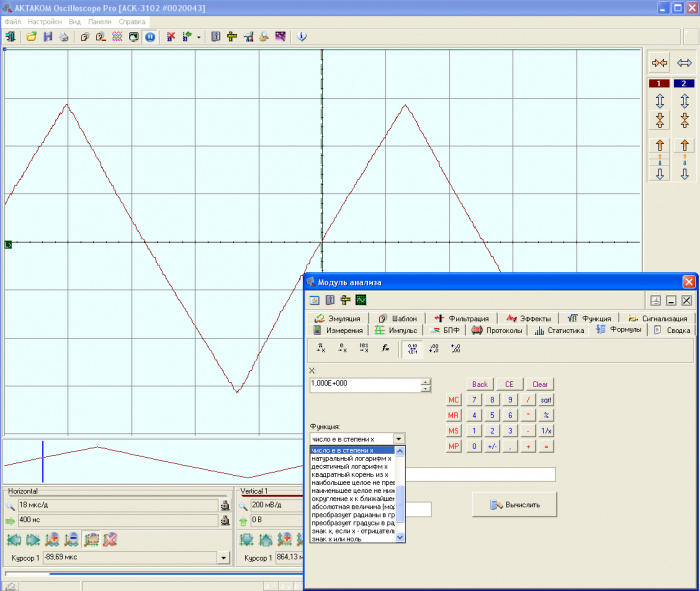The height and width of the screenshot is (591, 700).
Task: Click the X value input field
Action: [365, 384]
